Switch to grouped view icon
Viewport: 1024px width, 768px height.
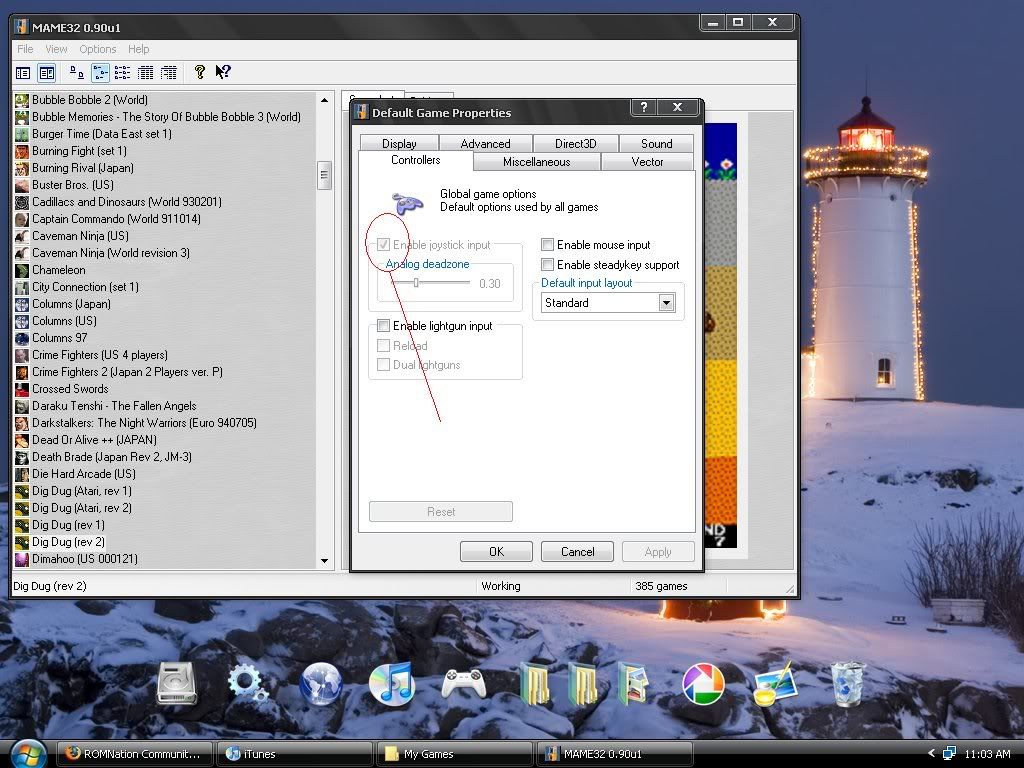pos(169,72)
